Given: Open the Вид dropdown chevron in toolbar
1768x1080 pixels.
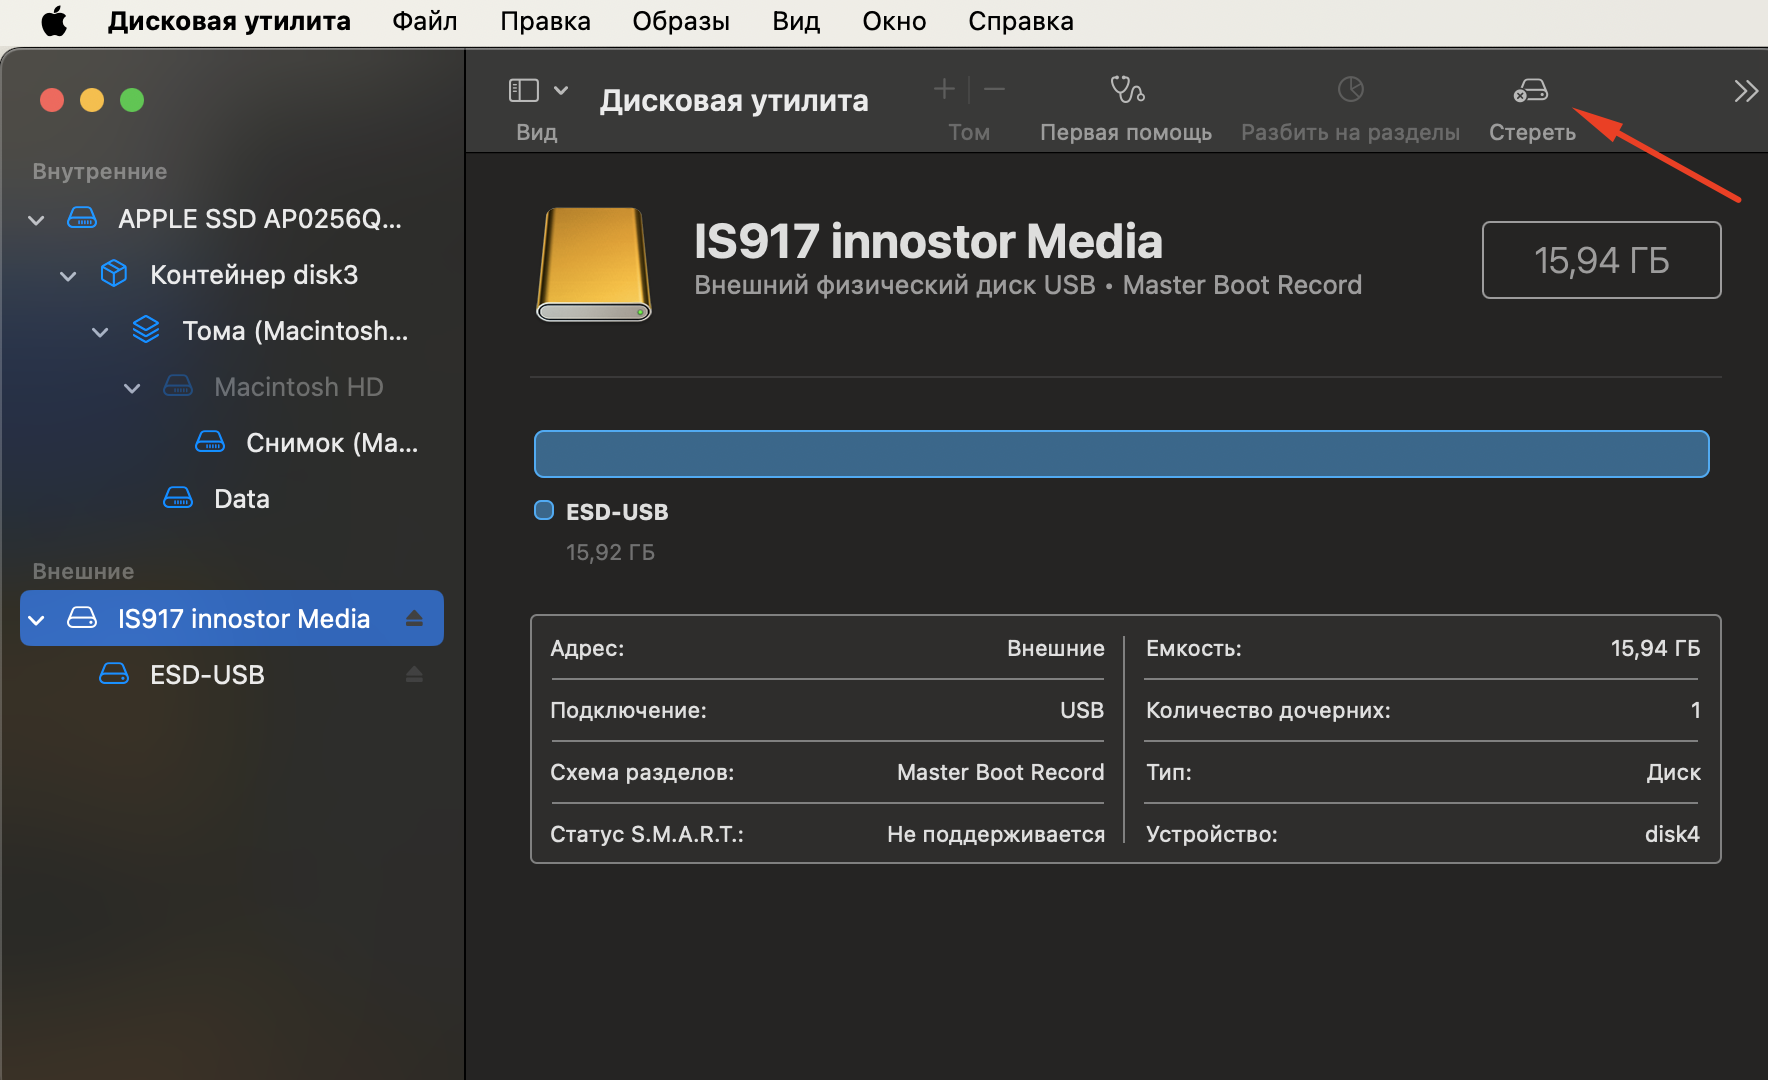Looking at the screenshot, I should click(561, 90).
